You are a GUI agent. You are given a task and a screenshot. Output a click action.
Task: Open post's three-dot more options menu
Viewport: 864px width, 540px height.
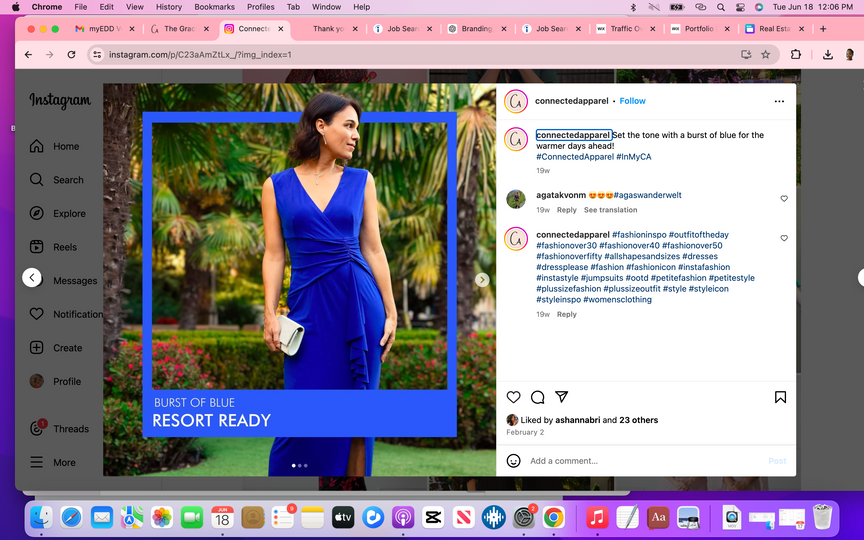click(779, 101)
